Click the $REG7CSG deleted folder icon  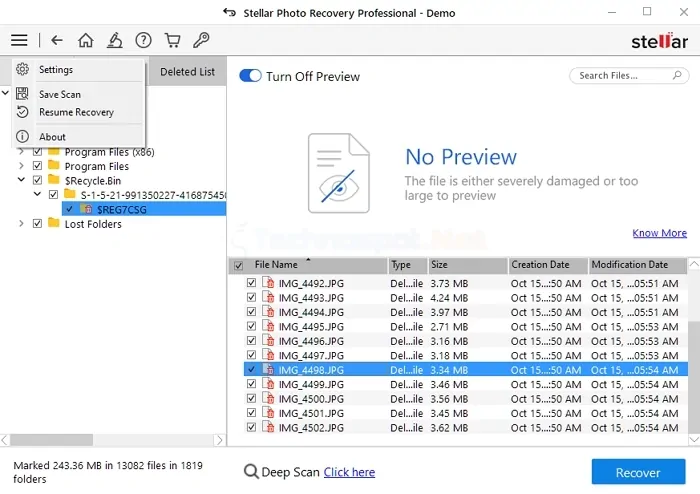(86, 208)
